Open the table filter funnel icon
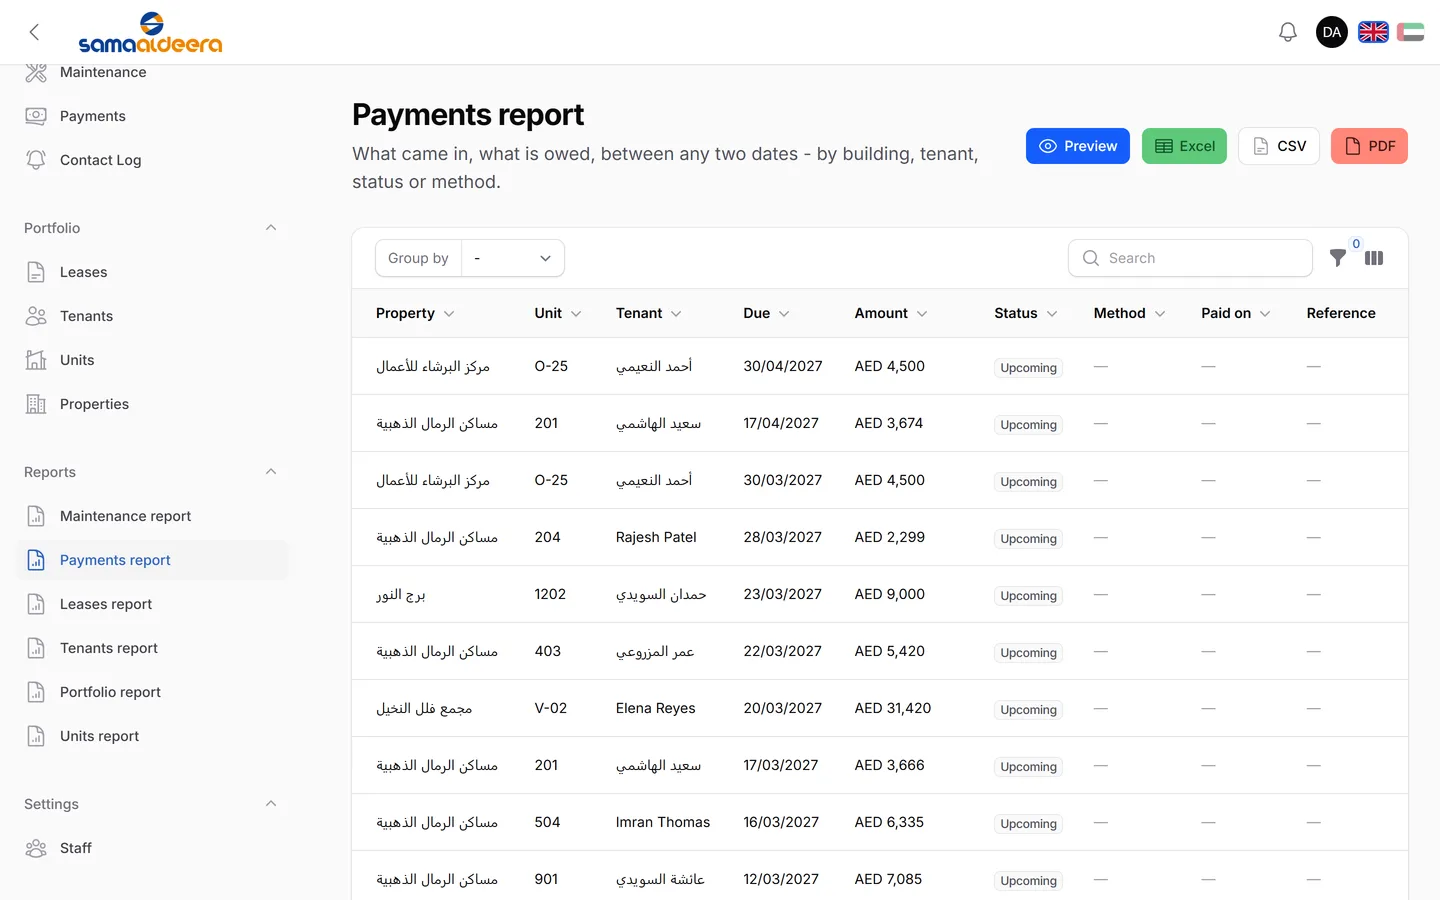Image resolution: width=1440 pixels, height=900 pixels. point(1338,258)
